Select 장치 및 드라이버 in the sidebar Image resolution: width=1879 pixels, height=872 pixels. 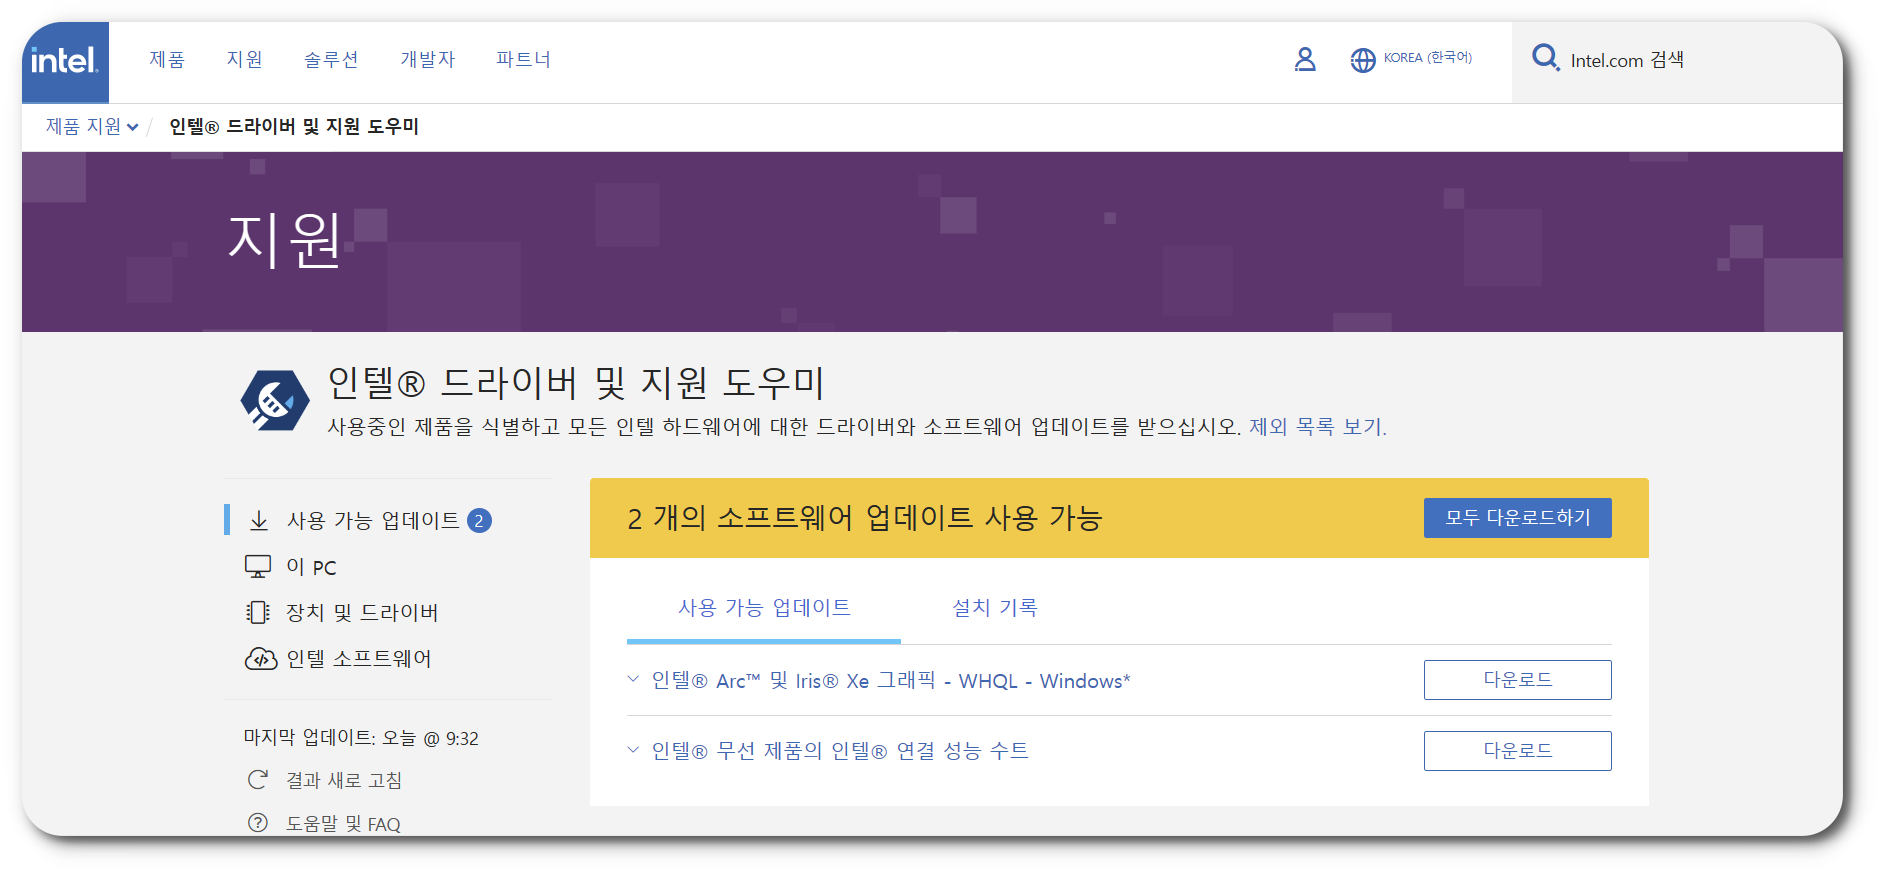click(x=362, y=612)
